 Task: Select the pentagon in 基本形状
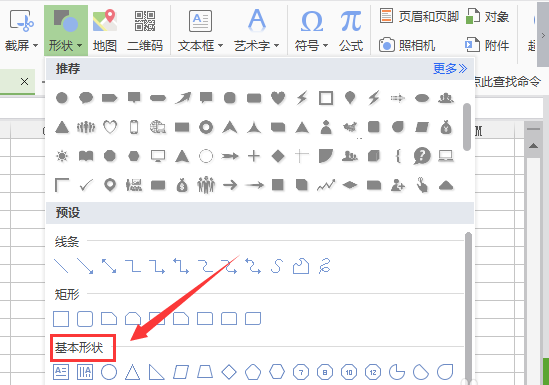click(253, 372)
